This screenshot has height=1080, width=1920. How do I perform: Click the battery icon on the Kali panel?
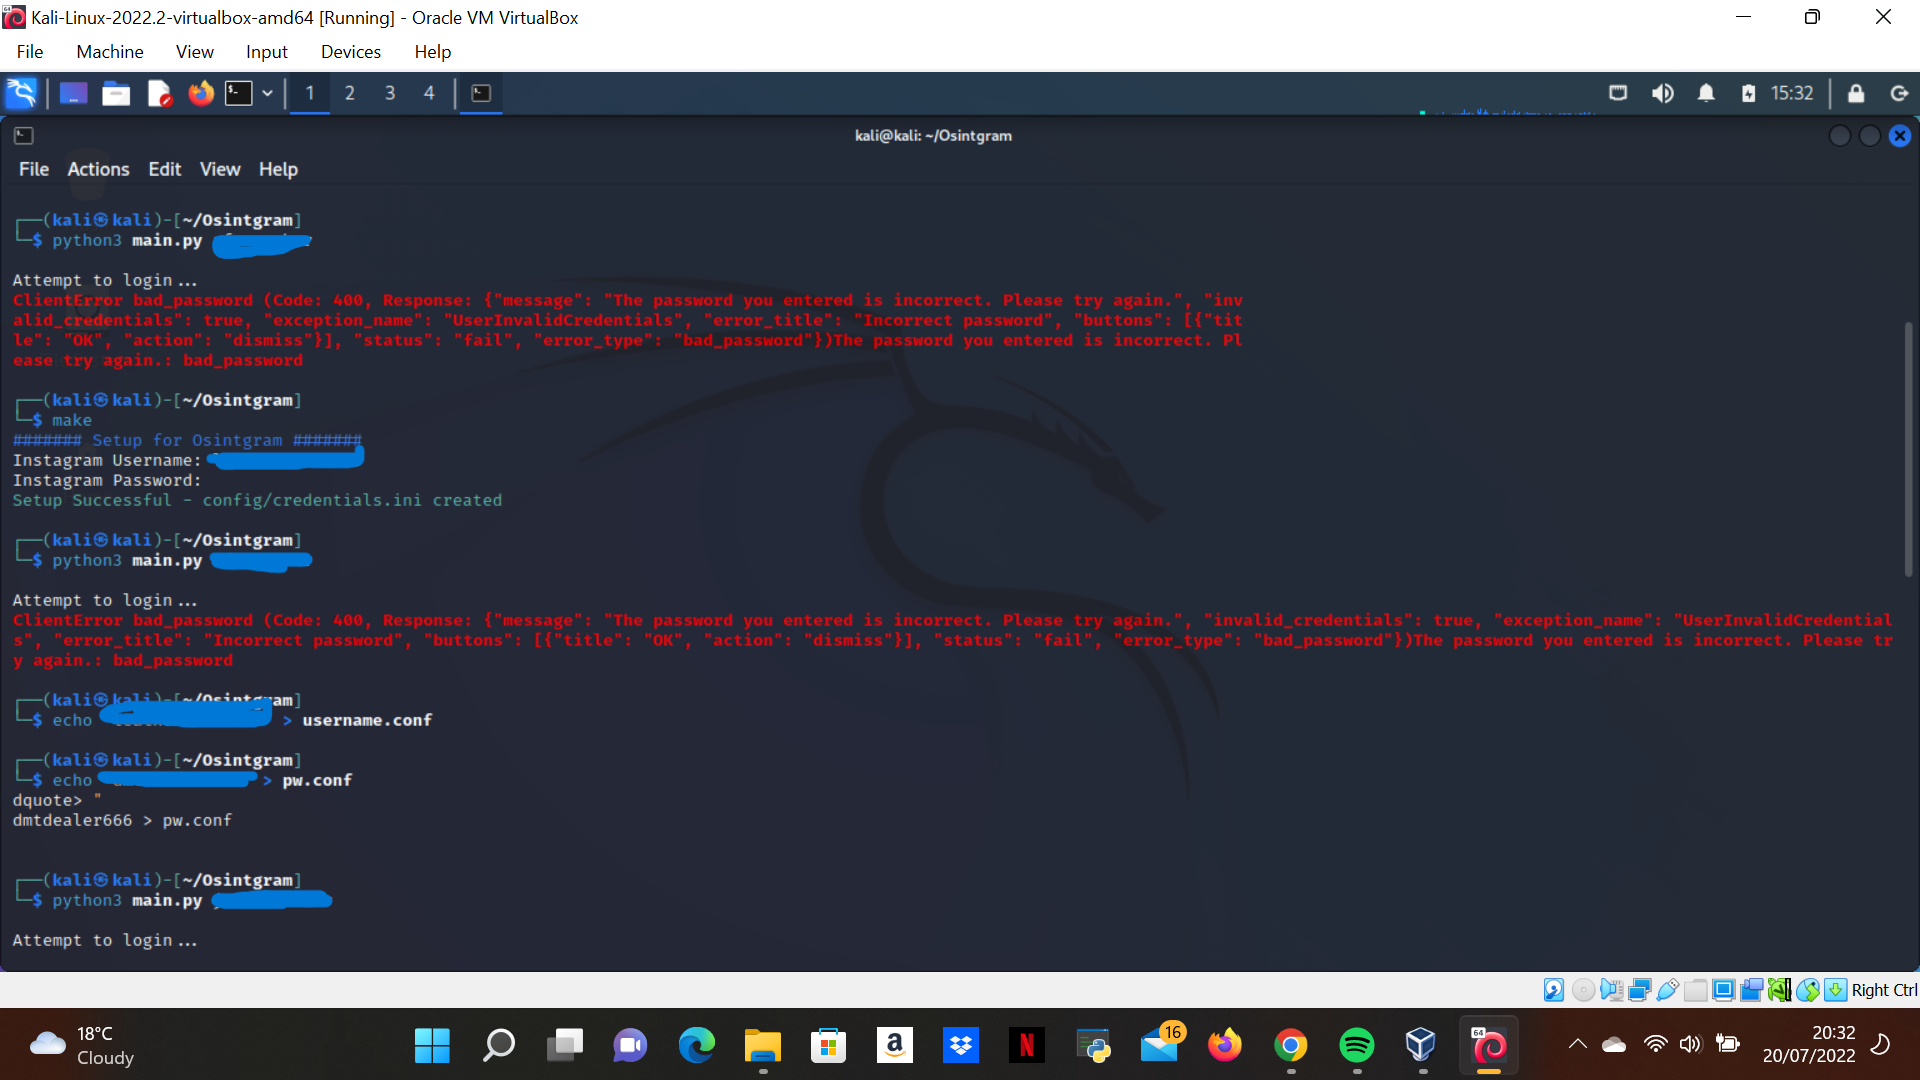click(x=1749, y=93)
